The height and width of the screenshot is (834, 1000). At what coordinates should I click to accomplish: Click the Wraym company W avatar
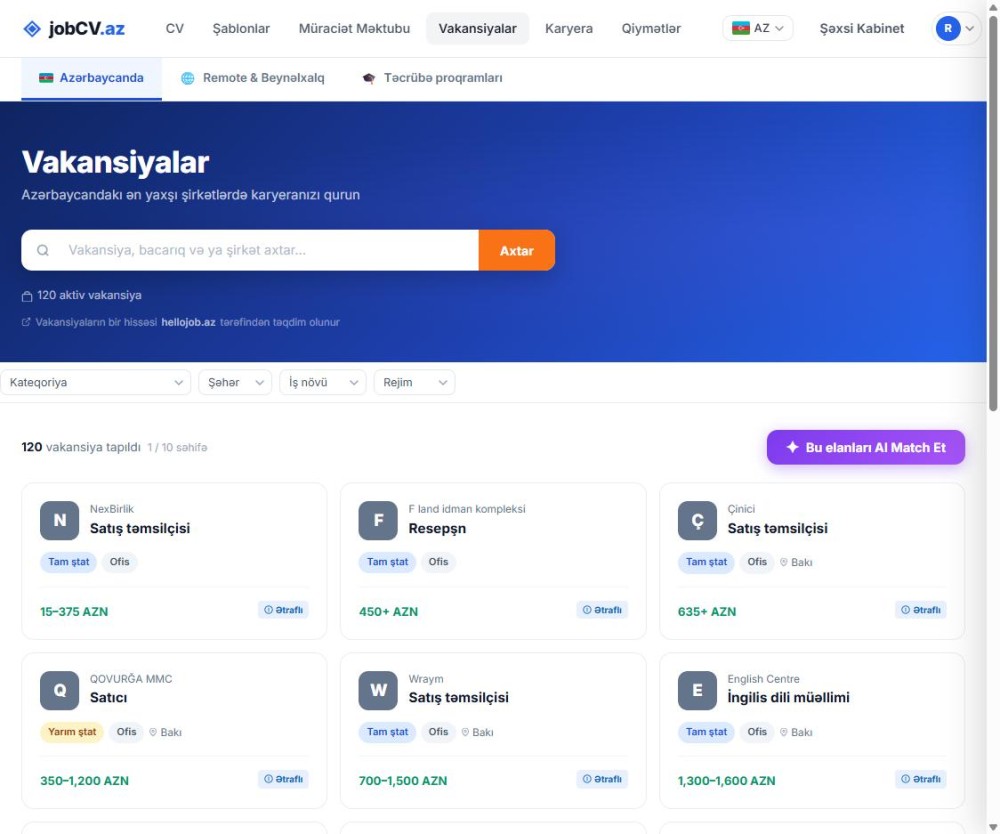pyautogui.click(x=378, y=691)
